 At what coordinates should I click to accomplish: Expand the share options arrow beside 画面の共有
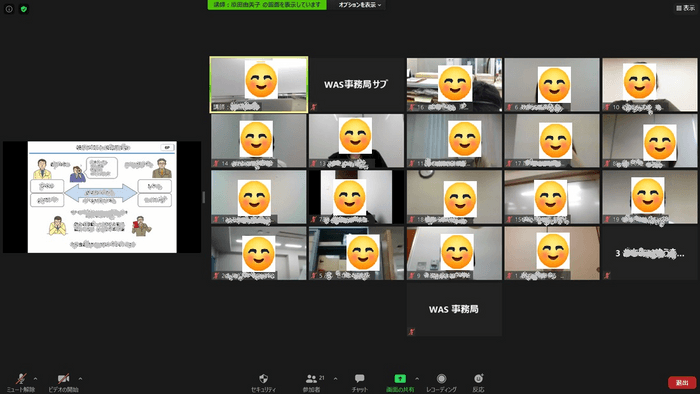click(x=417, y=379)
